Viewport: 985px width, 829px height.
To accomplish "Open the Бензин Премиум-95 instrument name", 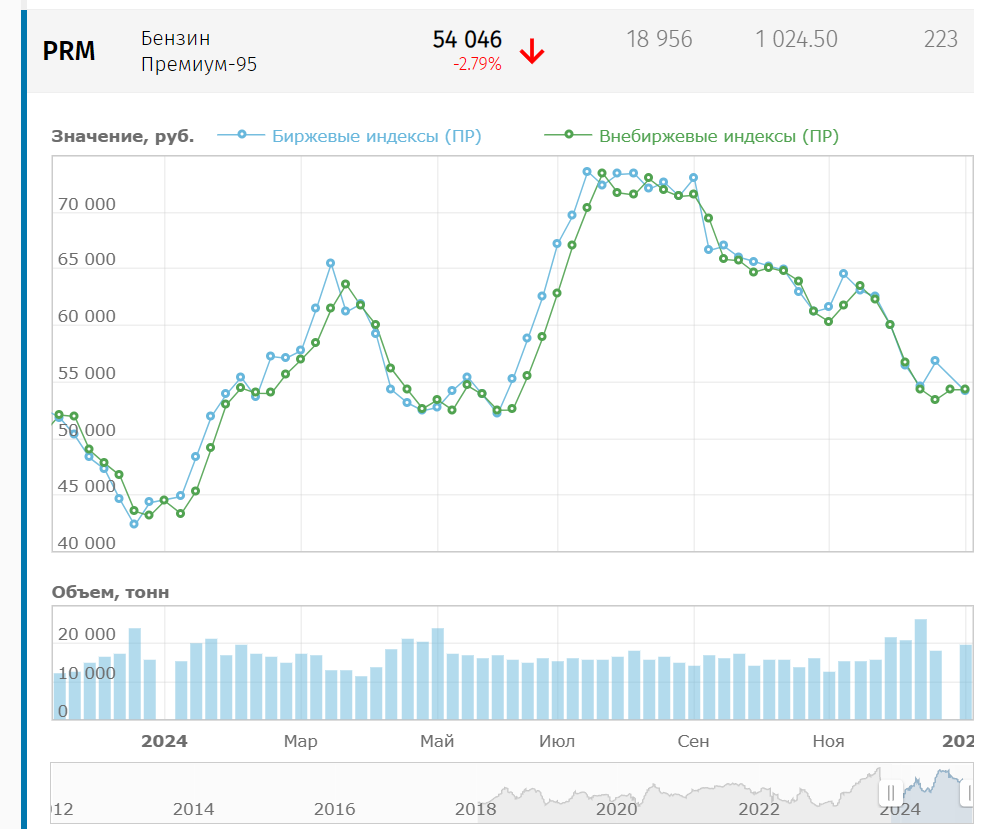I will coord(198,52).
